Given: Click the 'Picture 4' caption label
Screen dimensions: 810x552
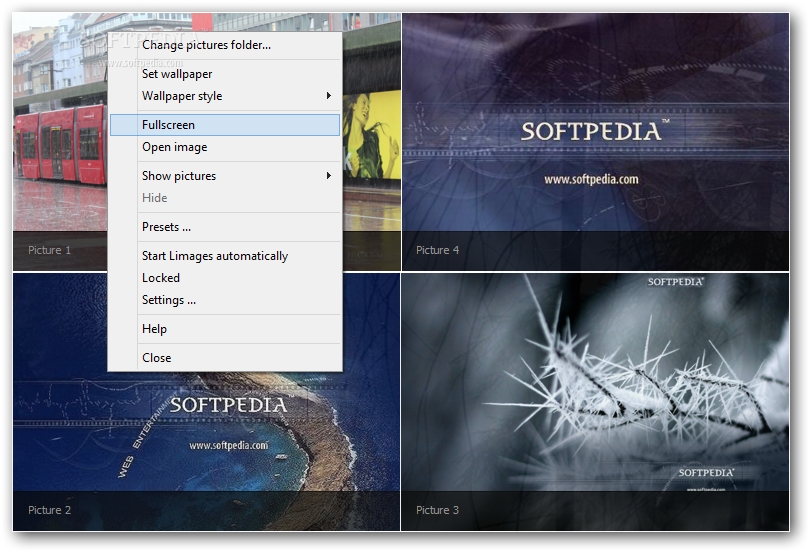Looking at the screenshot, I should (x=438, y=250).
